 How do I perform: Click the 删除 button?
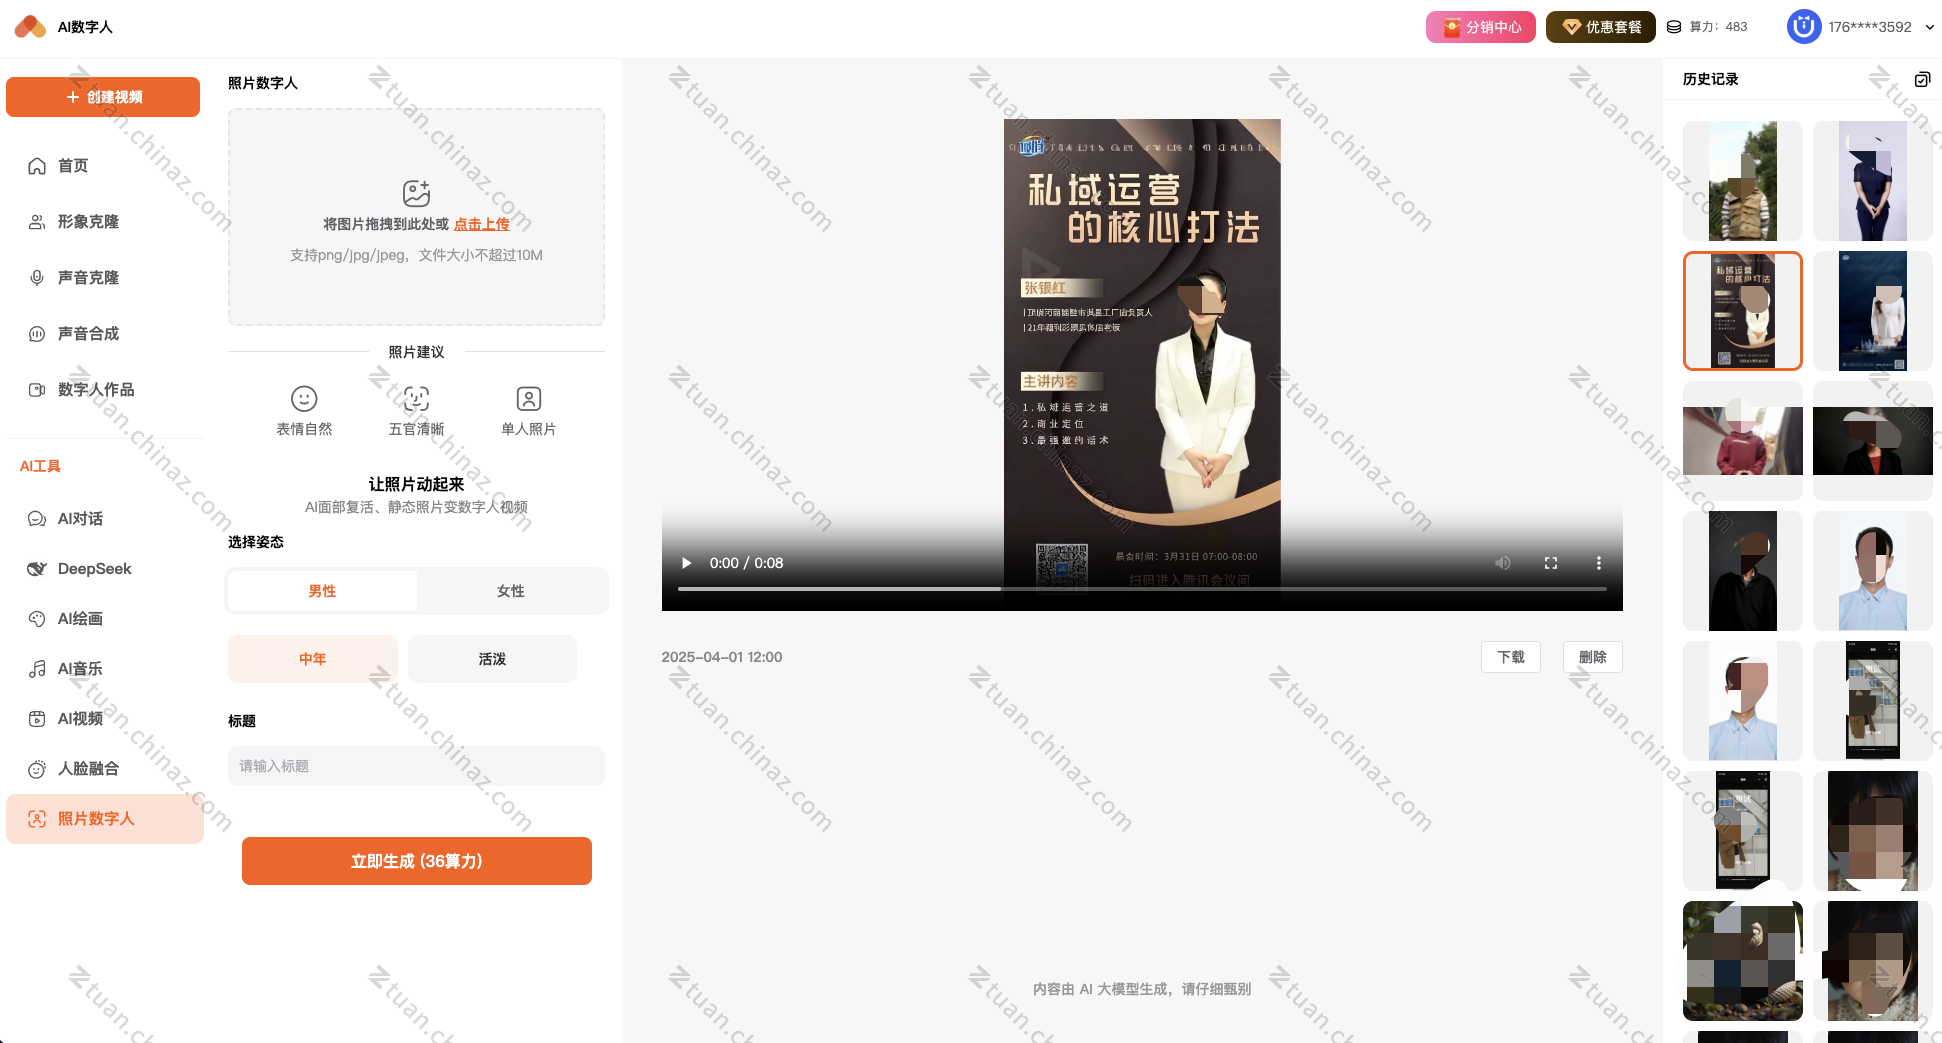coord(1593,657)
